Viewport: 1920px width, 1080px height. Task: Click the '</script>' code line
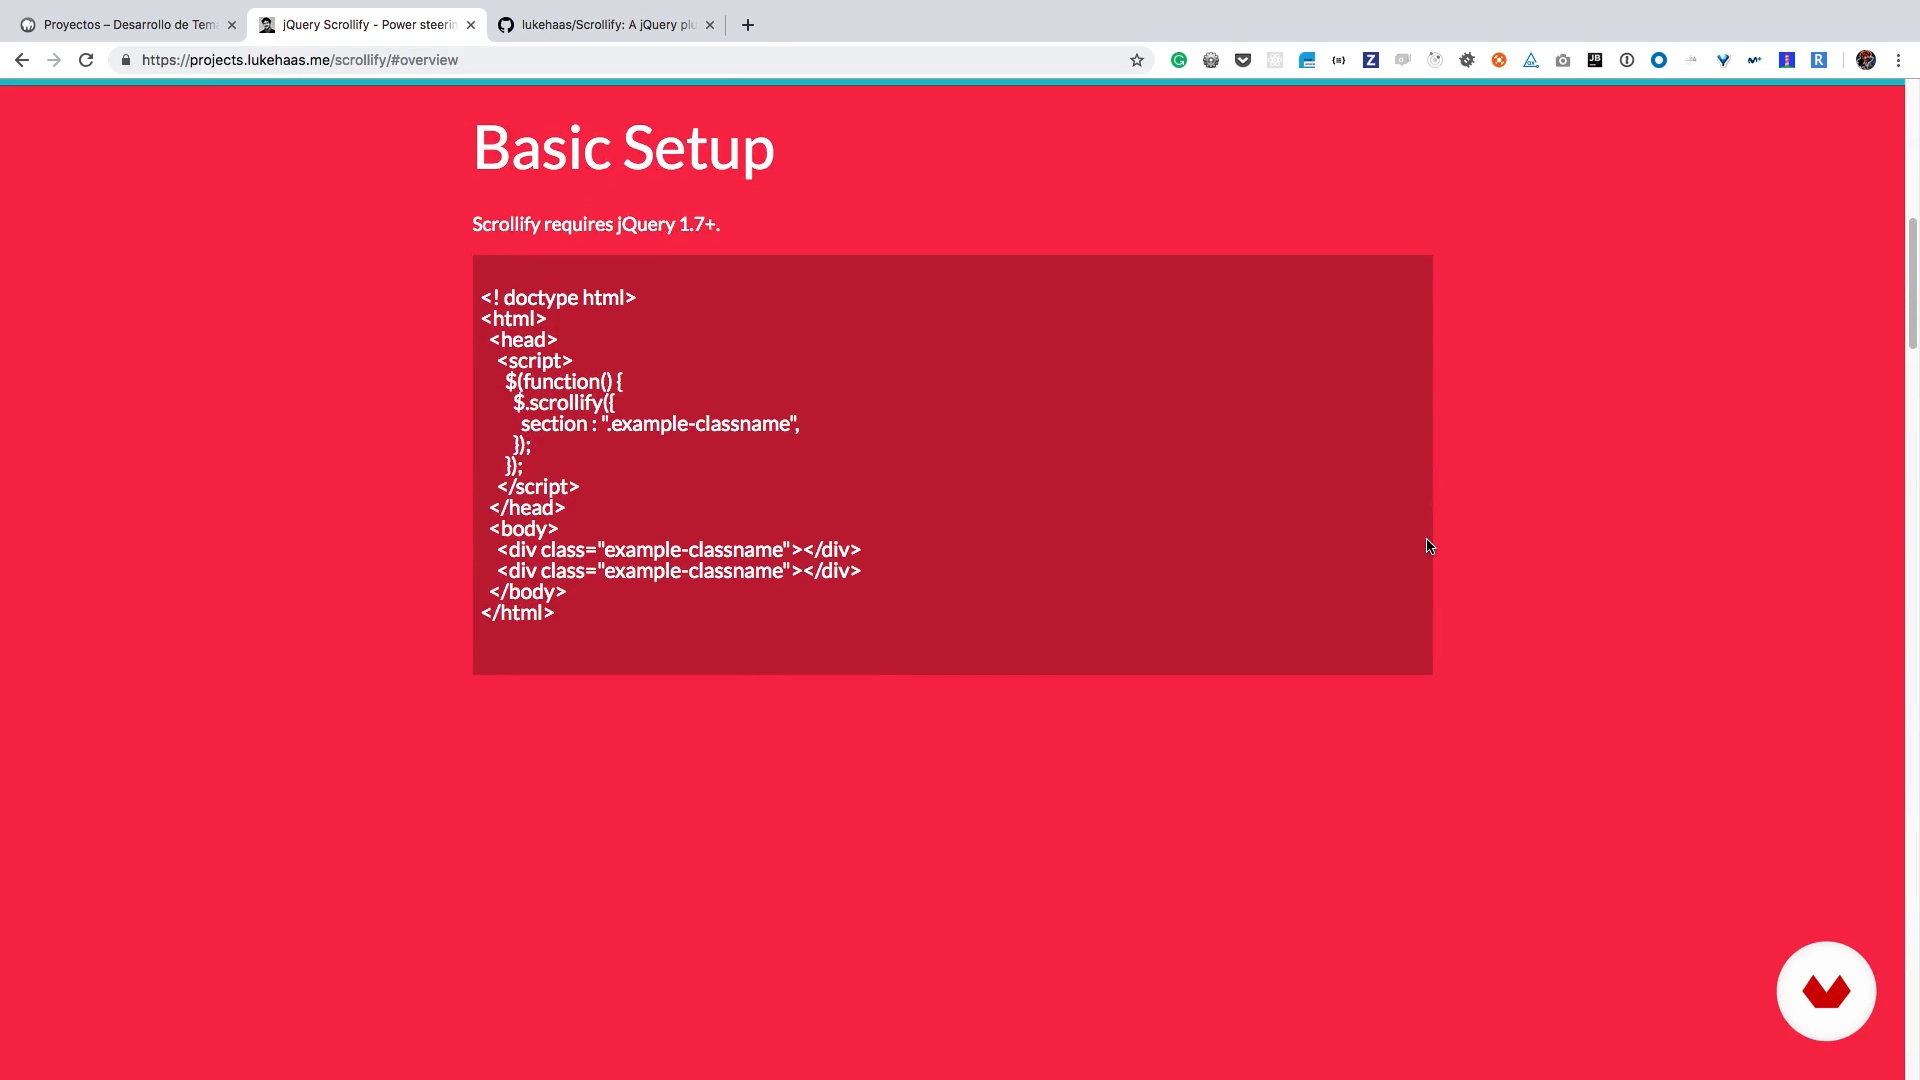[x=538, y=486]
